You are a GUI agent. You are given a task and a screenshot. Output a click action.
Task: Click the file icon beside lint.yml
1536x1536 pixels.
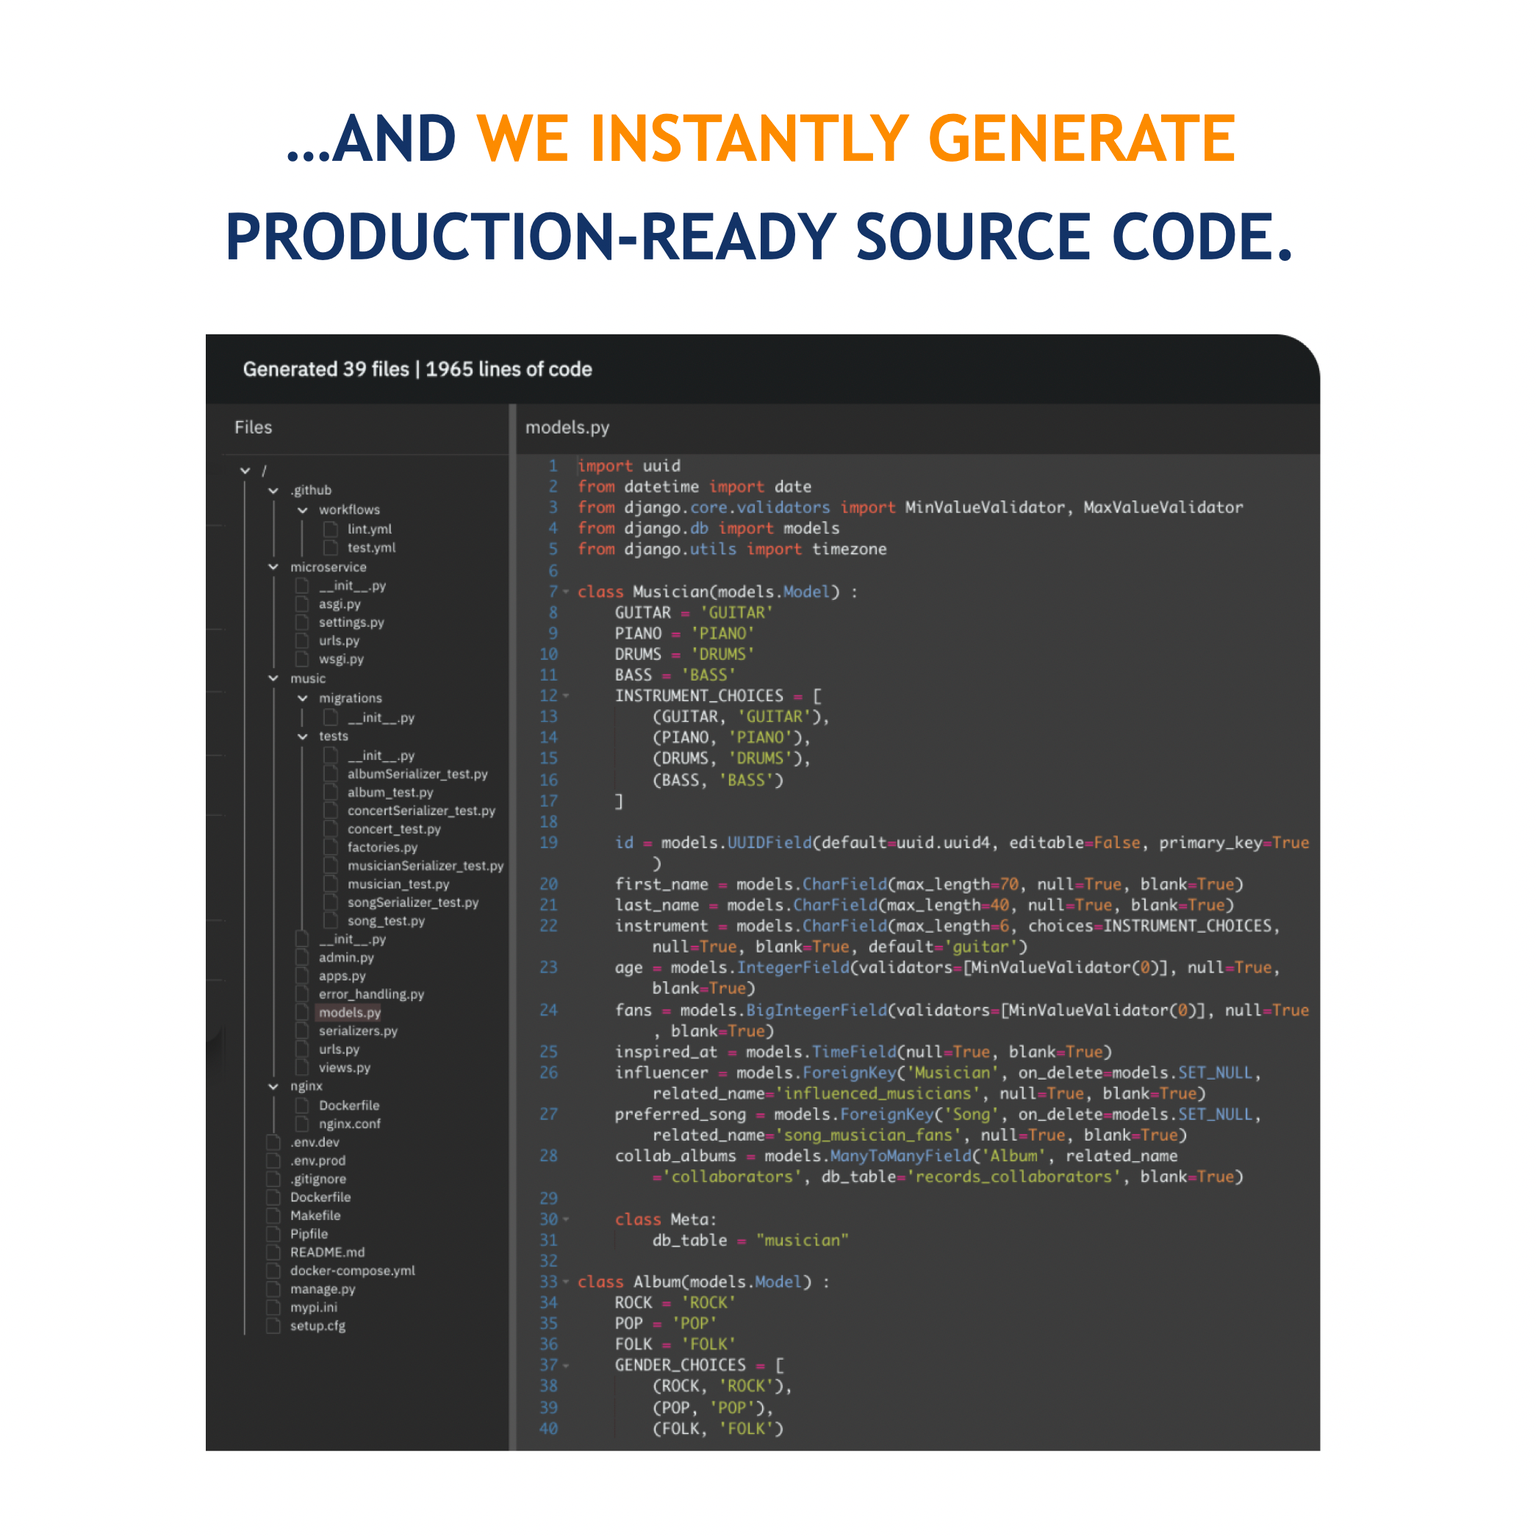330,529
